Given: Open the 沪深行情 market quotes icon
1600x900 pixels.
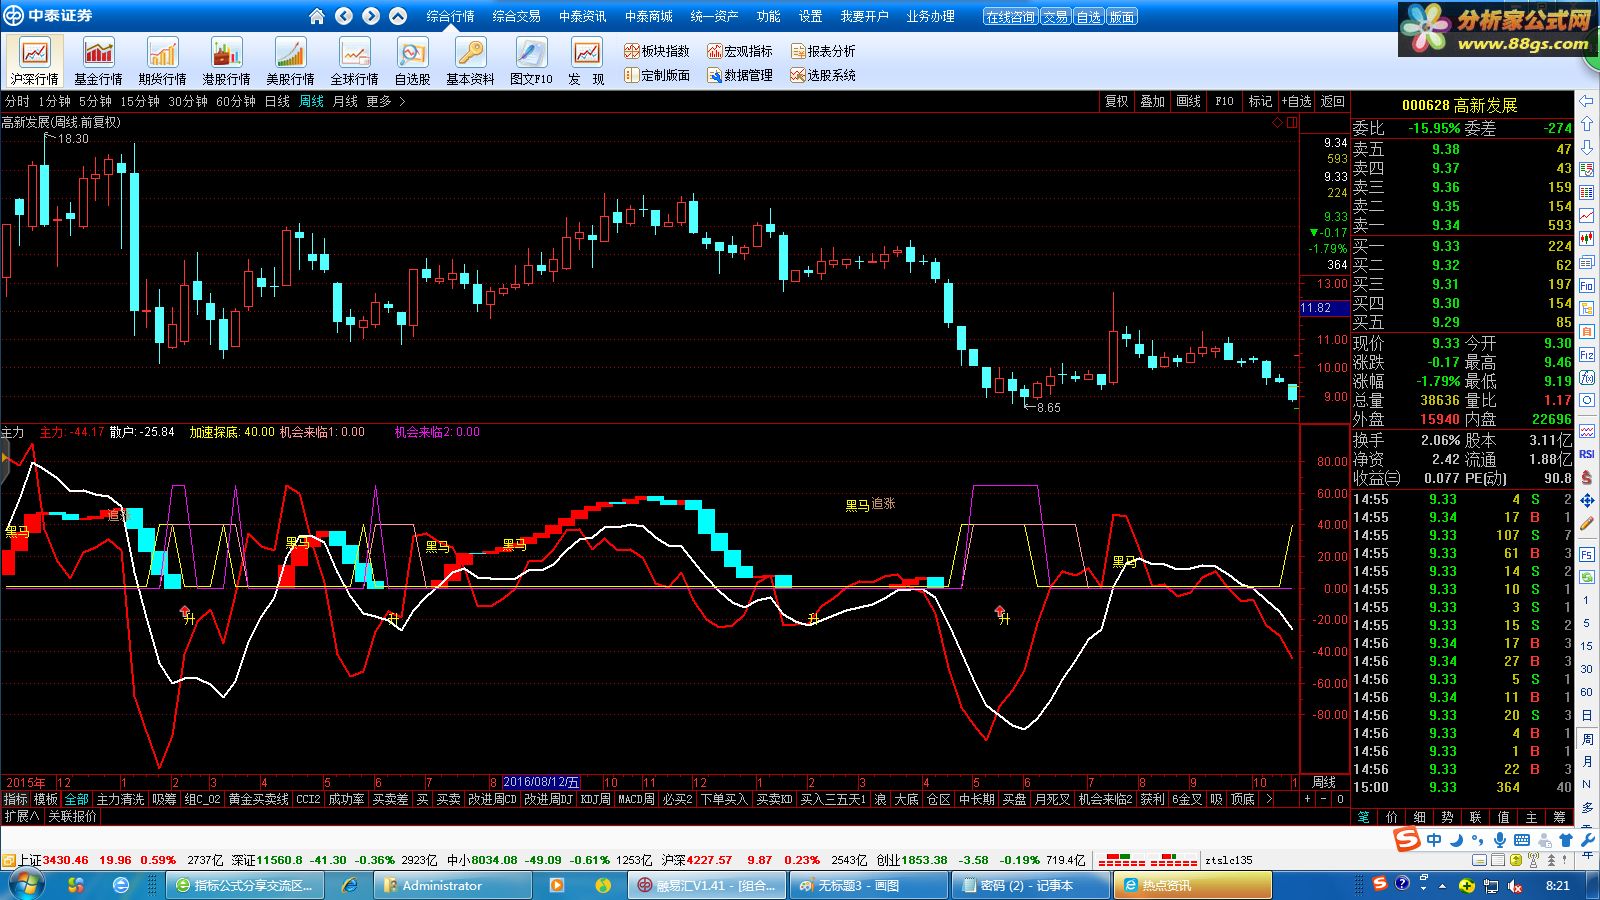Looking at the screenshot, I should coord(35,60).
